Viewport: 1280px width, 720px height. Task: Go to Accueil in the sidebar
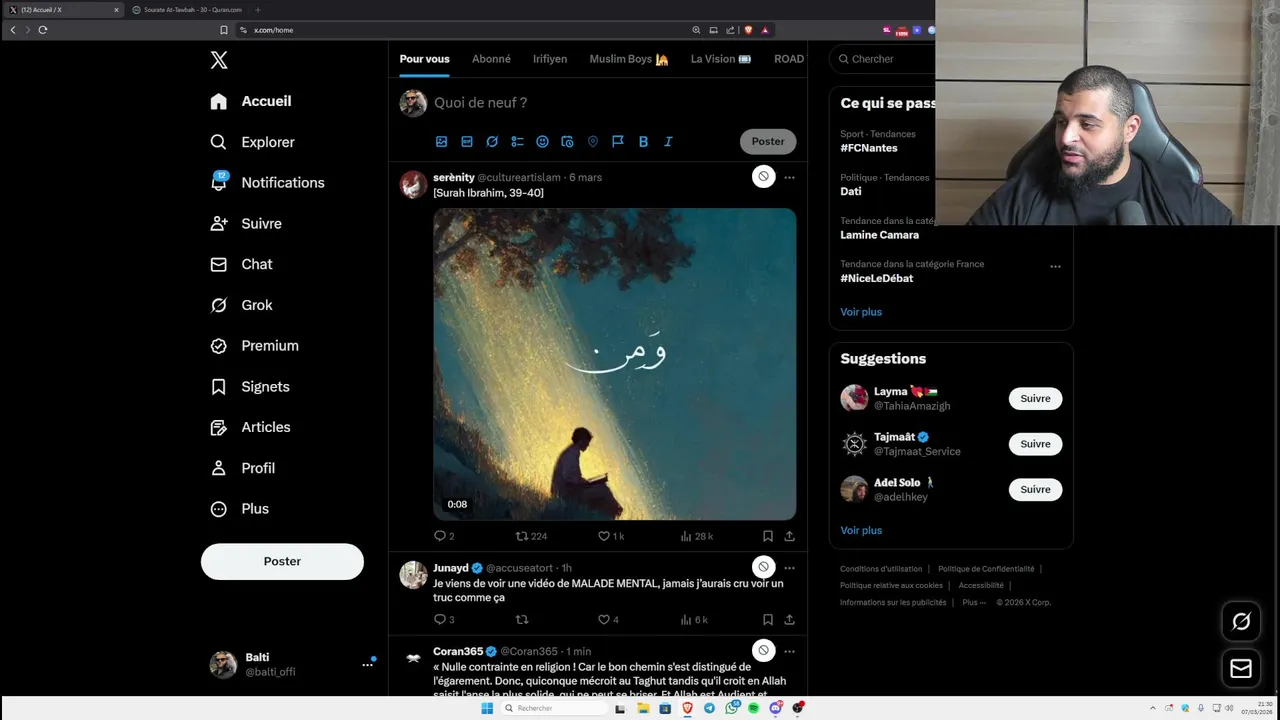(251, 101)
